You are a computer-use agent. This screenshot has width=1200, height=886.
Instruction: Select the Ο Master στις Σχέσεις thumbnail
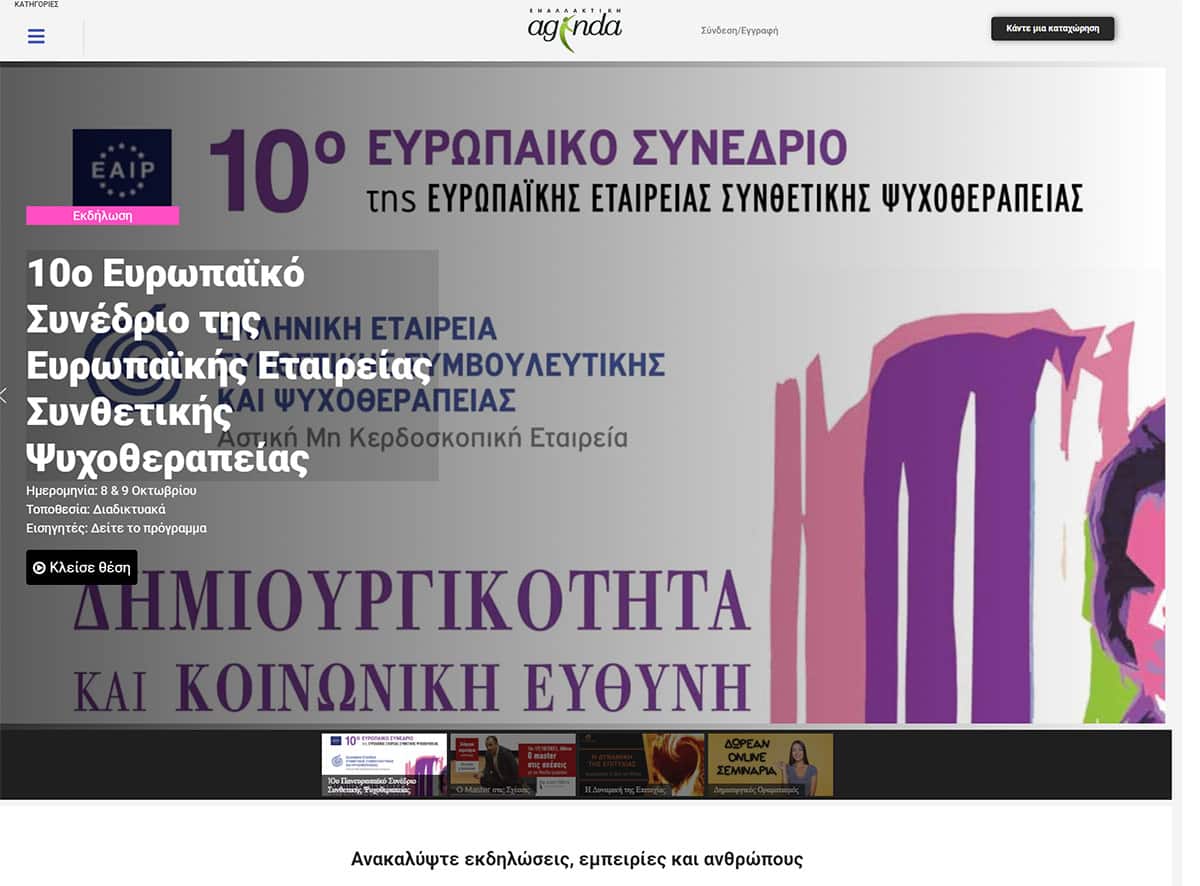coord(513,765)
